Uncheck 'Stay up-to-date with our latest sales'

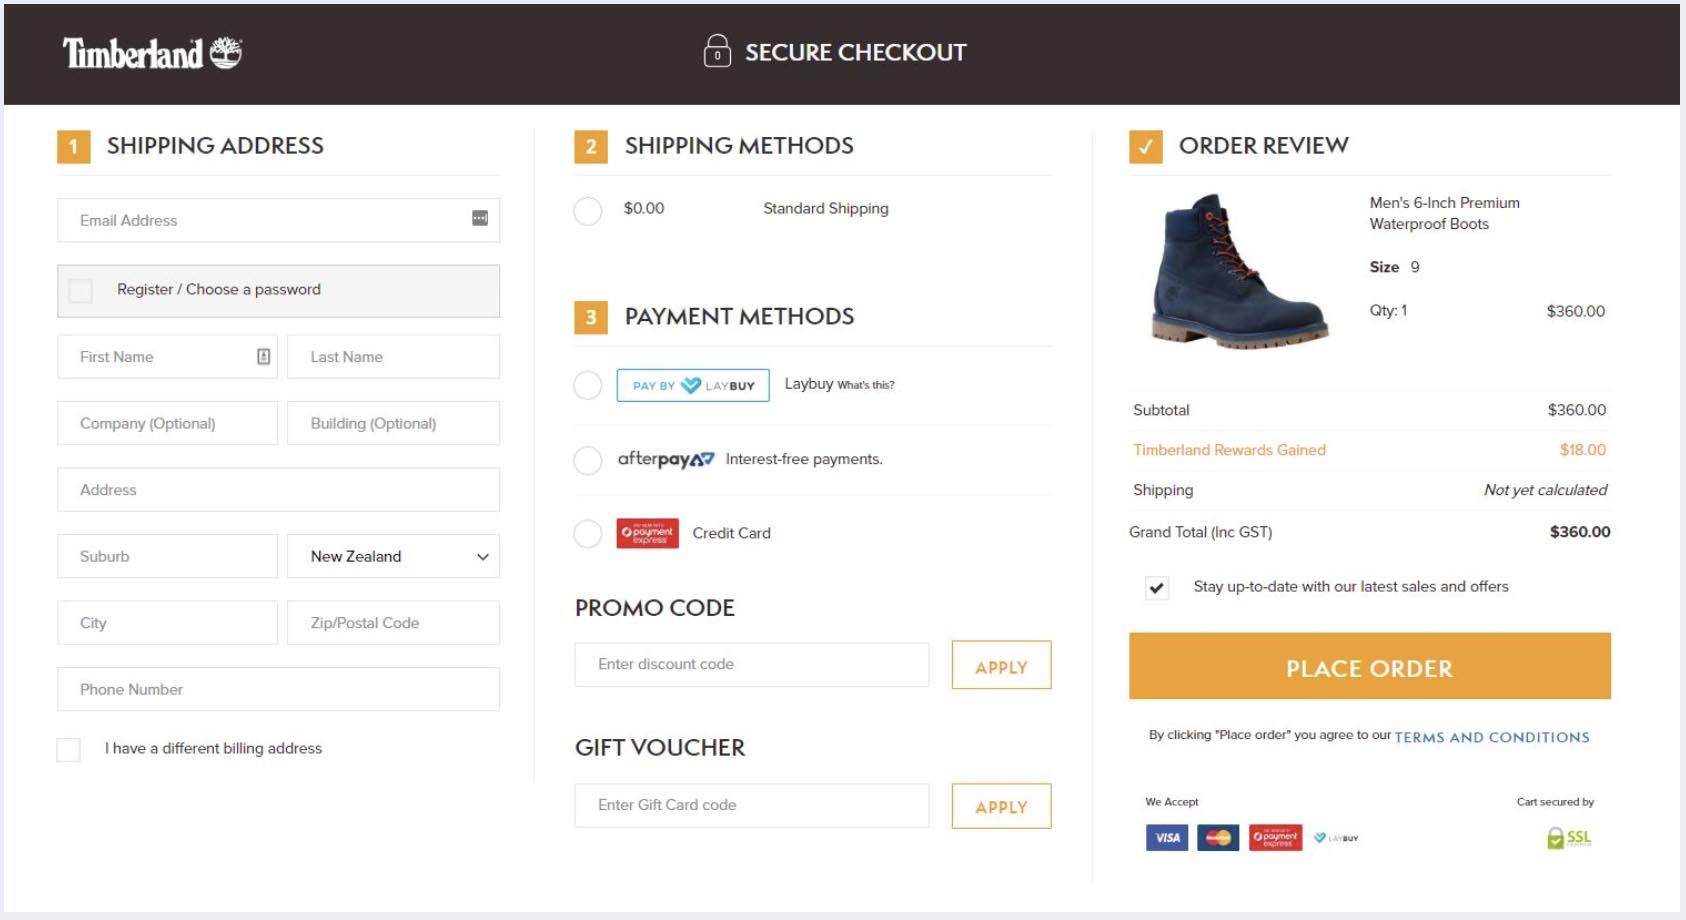tap(1157, 587)
